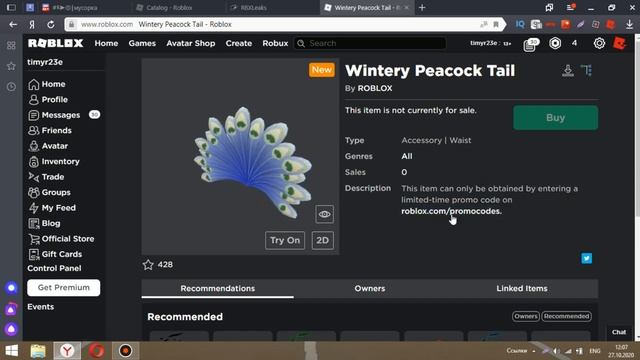Open File Explorer from the taskbar
The width and height of the screenshot is (640, 360).
coord(38,351)
